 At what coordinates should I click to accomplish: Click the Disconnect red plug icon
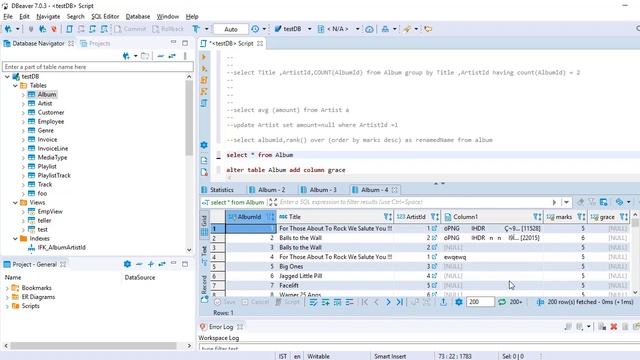(x=54, y=29)
